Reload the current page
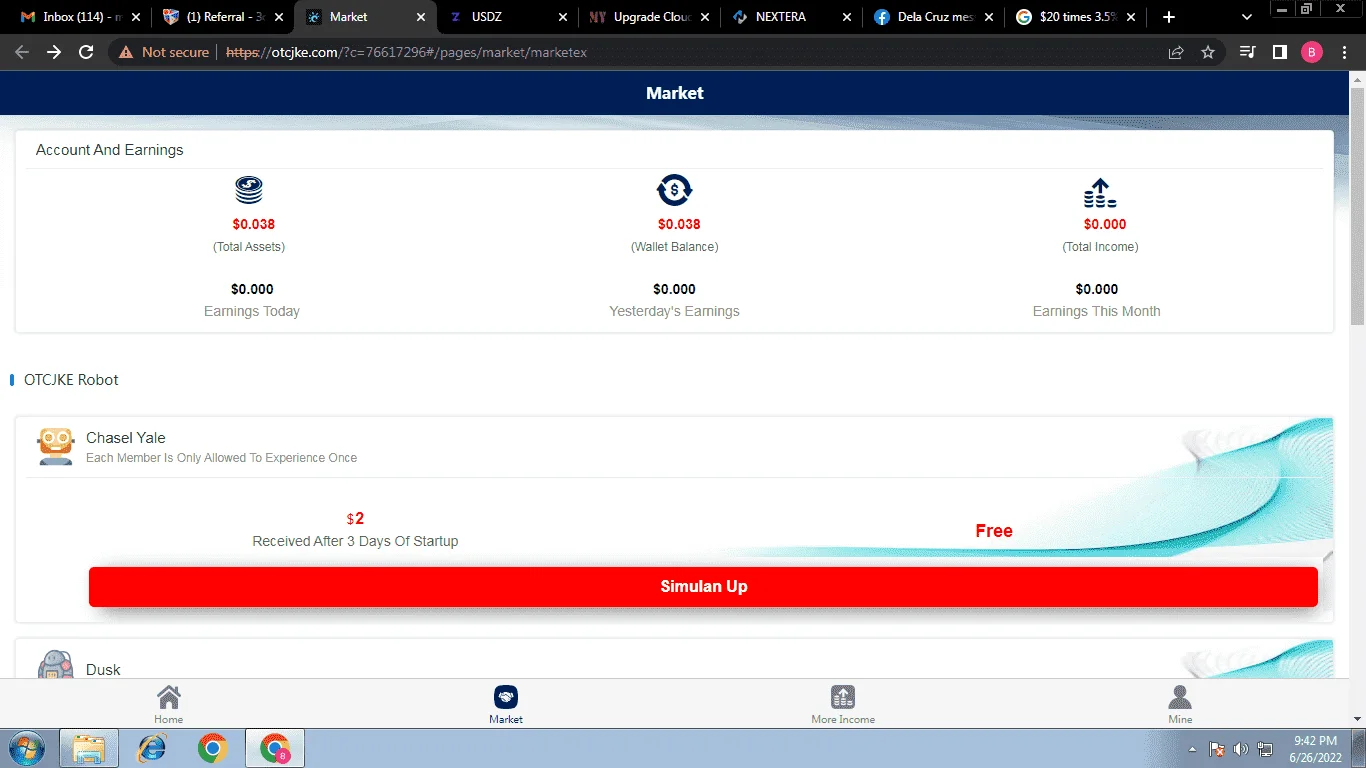The height and width of the screenshot is (768, 1366). coord(86,52)
